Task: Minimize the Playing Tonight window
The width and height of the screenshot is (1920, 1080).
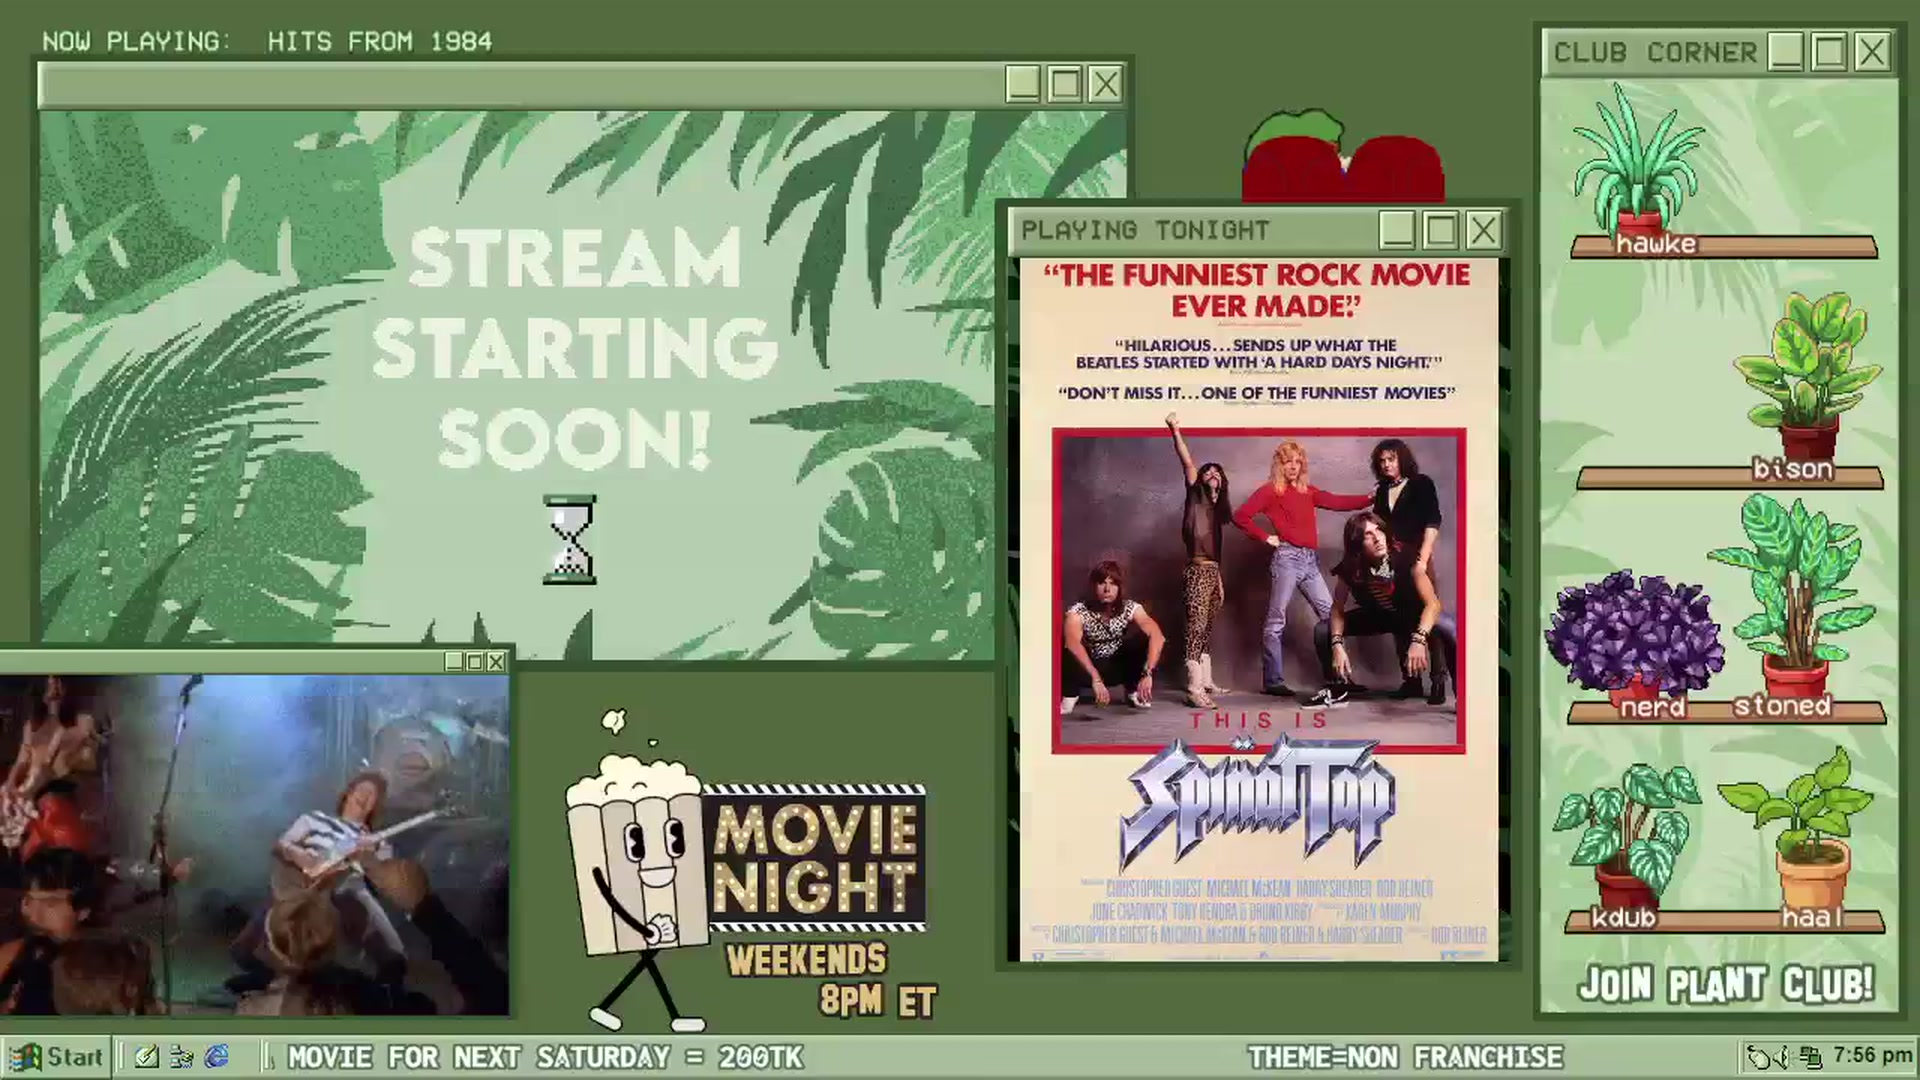Action: point(1397,231)
